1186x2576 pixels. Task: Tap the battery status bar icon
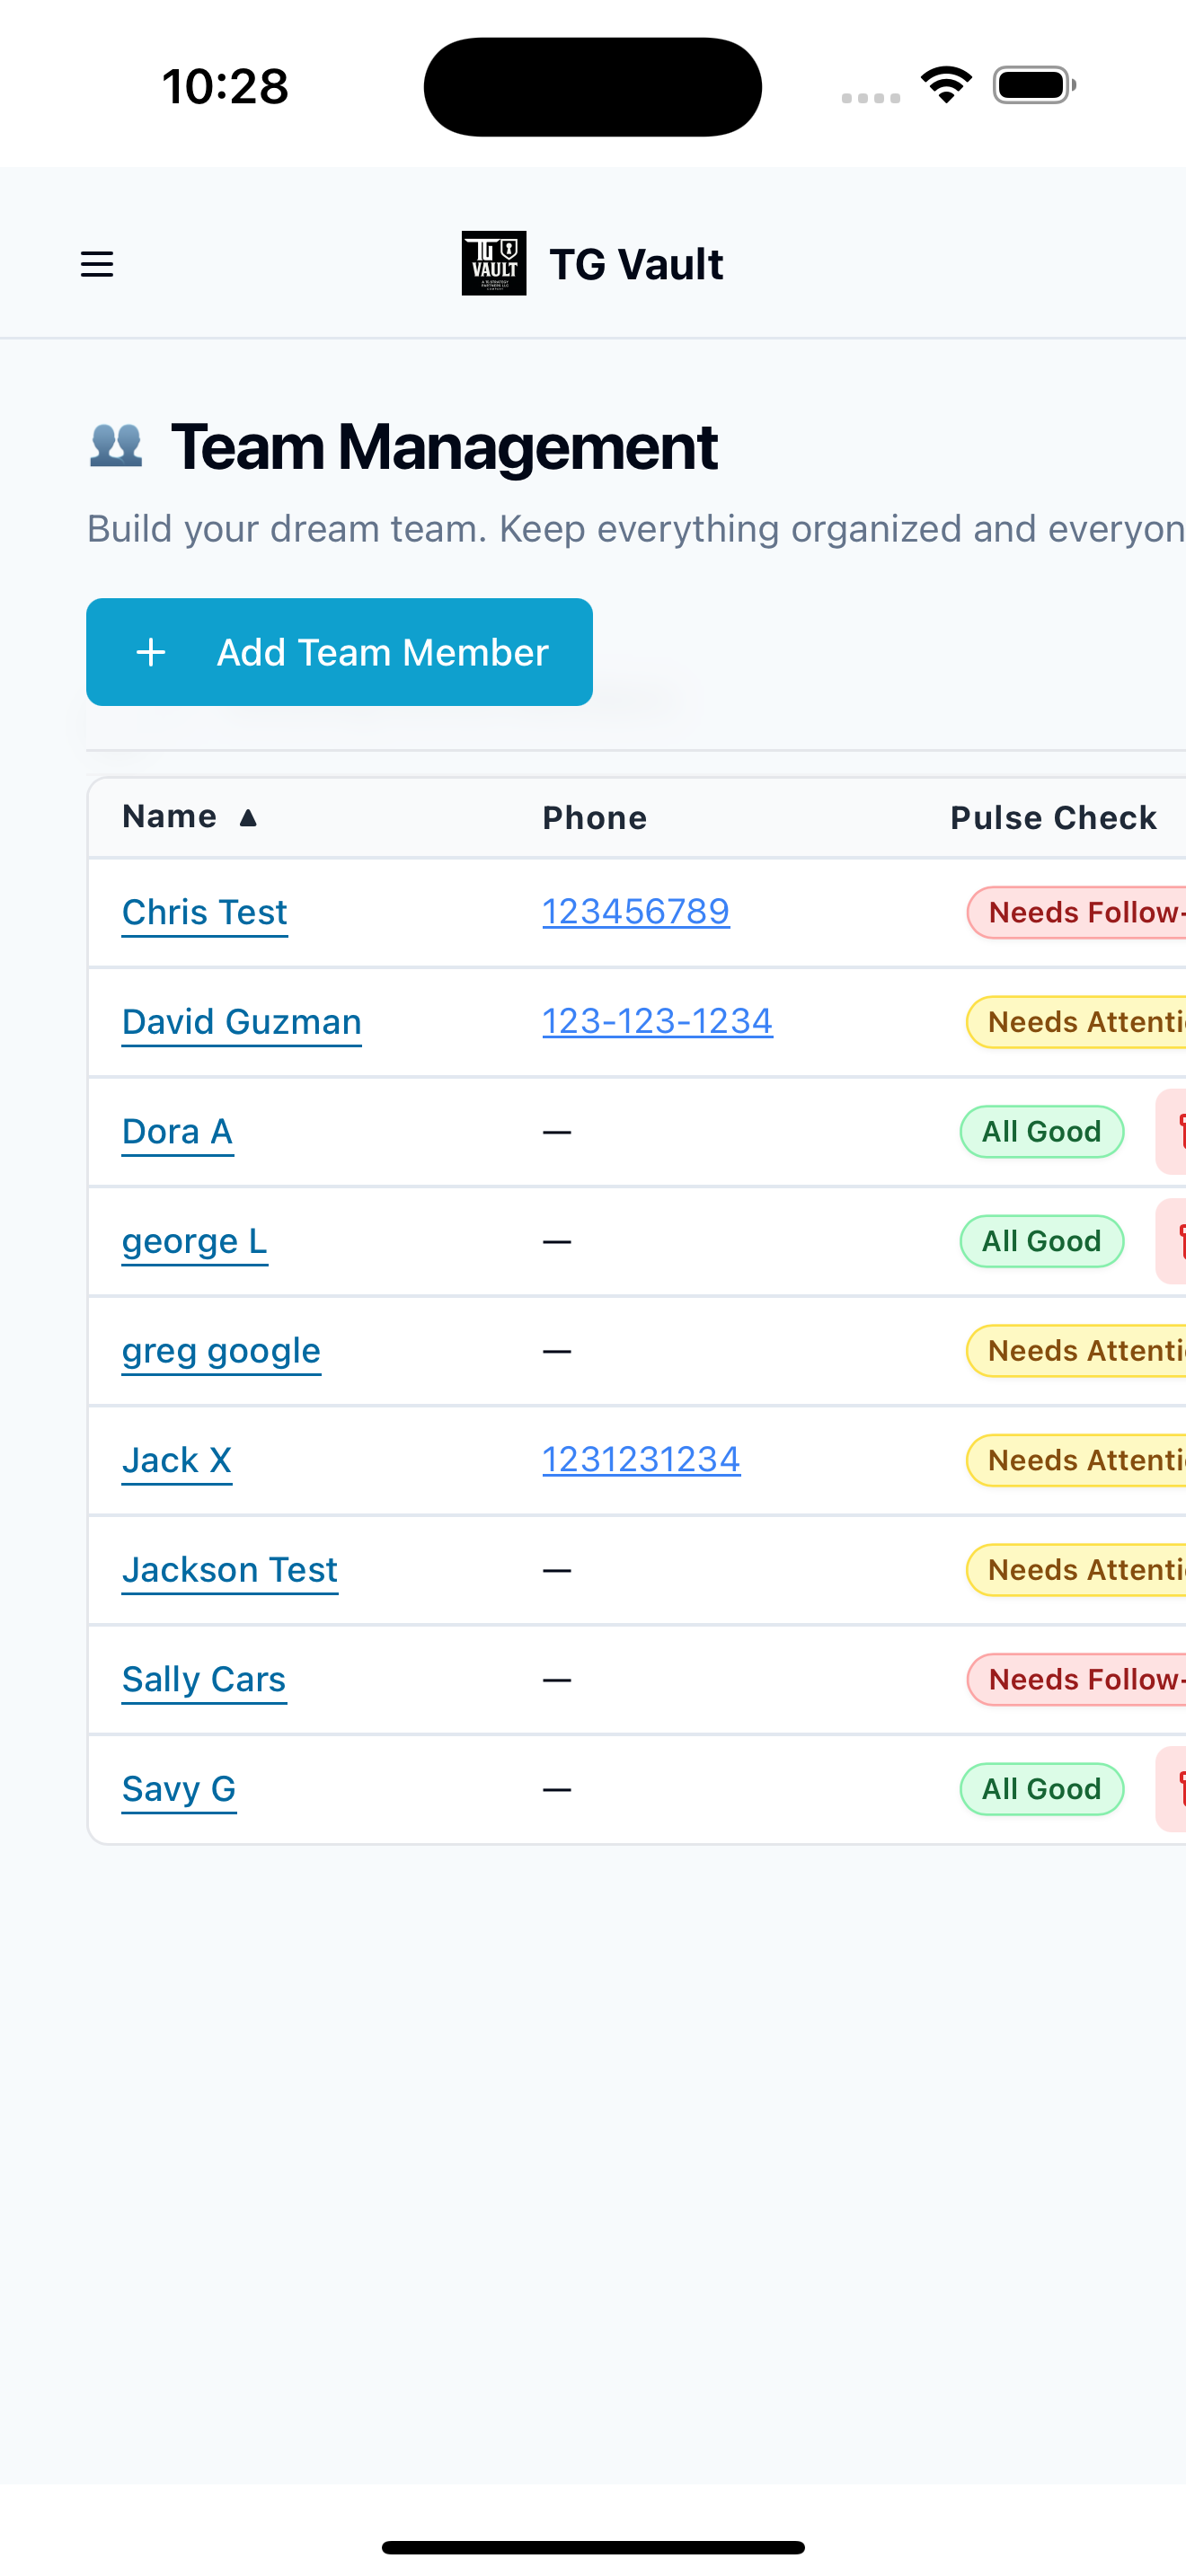(x=1035, y=85)
